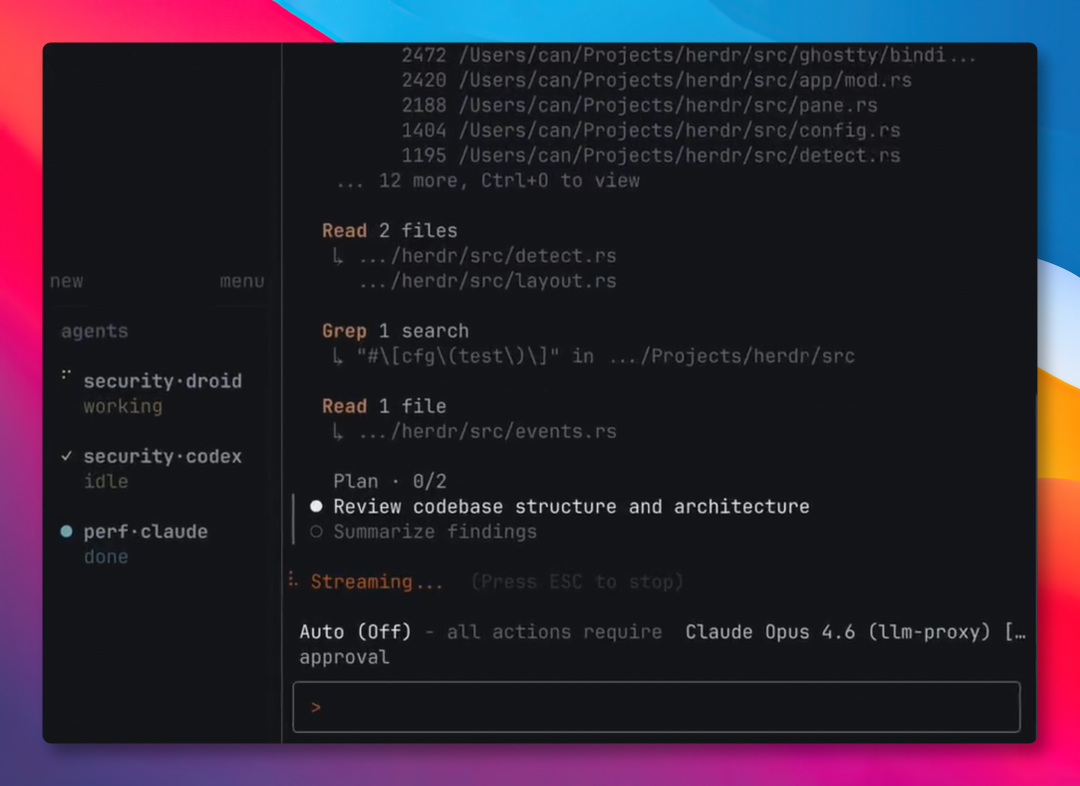Click the Streaming spinner icon
Image resolution: width=1080 pixels, height=786 pixels.
293,579
